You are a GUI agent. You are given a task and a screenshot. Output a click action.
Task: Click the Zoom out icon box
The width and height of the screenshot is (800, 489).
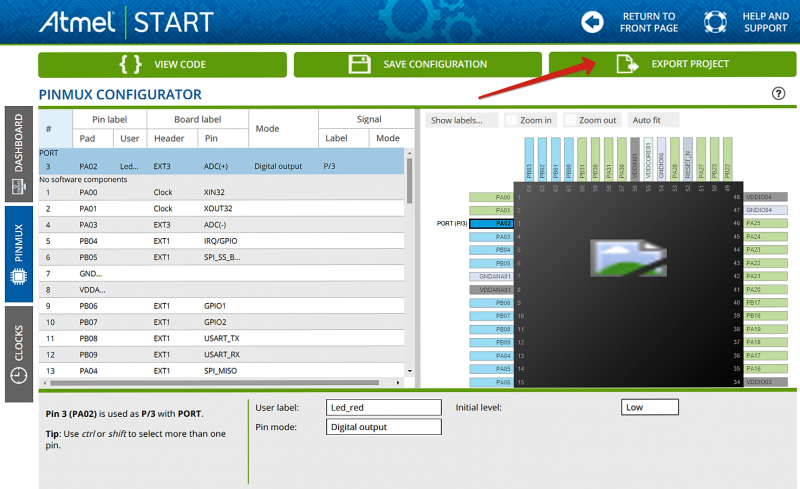click(x=570, y=120)
